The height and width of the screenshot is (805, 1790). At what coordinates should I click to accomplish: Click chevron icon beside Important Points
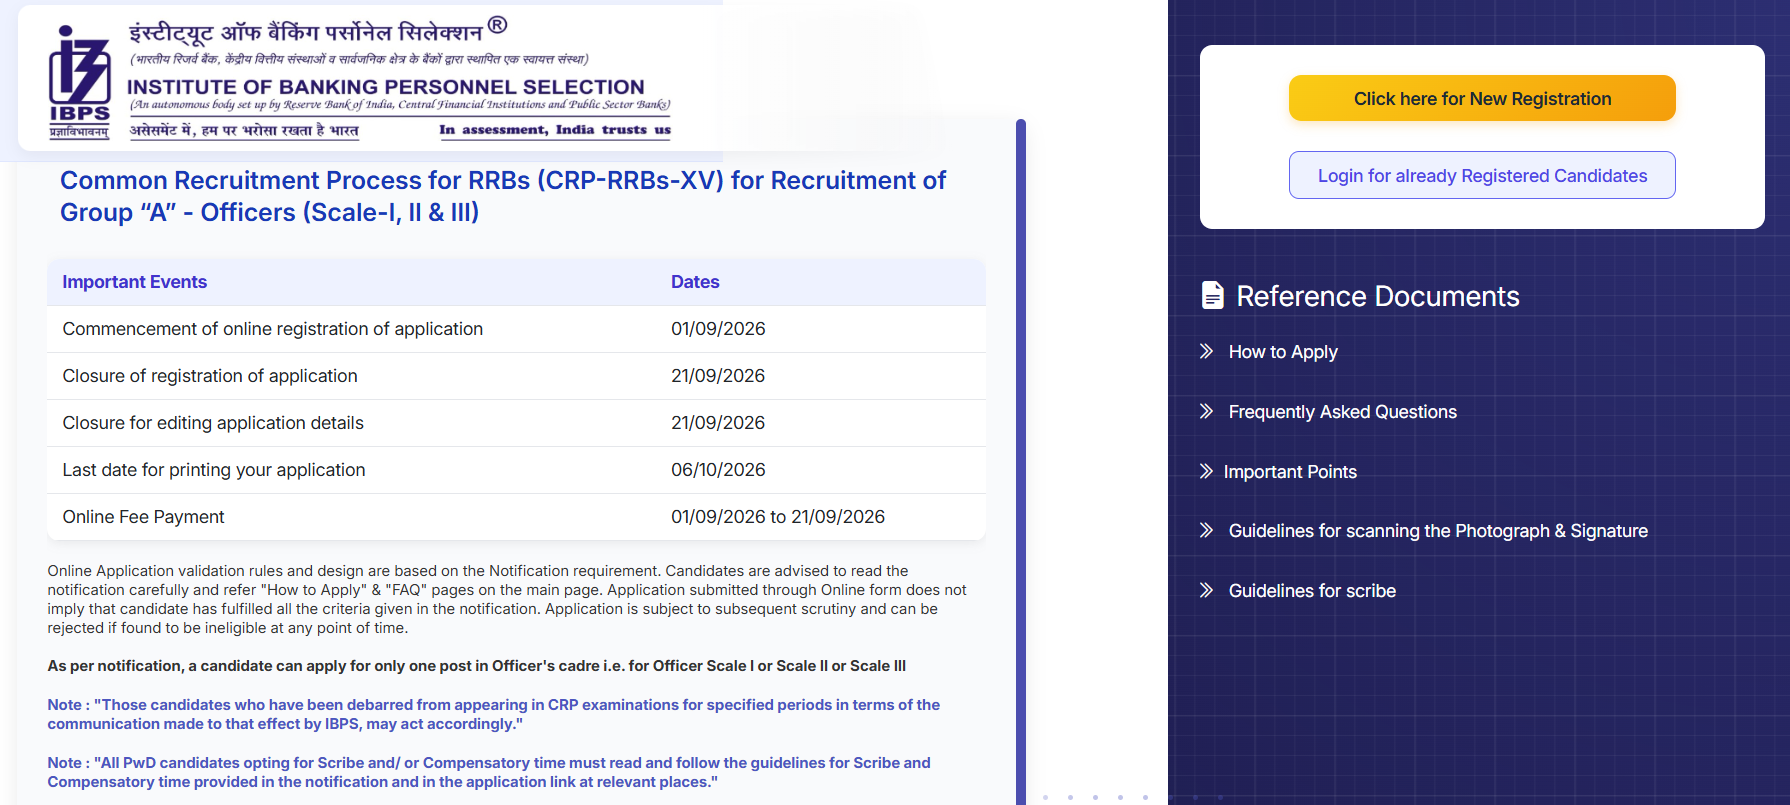tap(1207, 471)
